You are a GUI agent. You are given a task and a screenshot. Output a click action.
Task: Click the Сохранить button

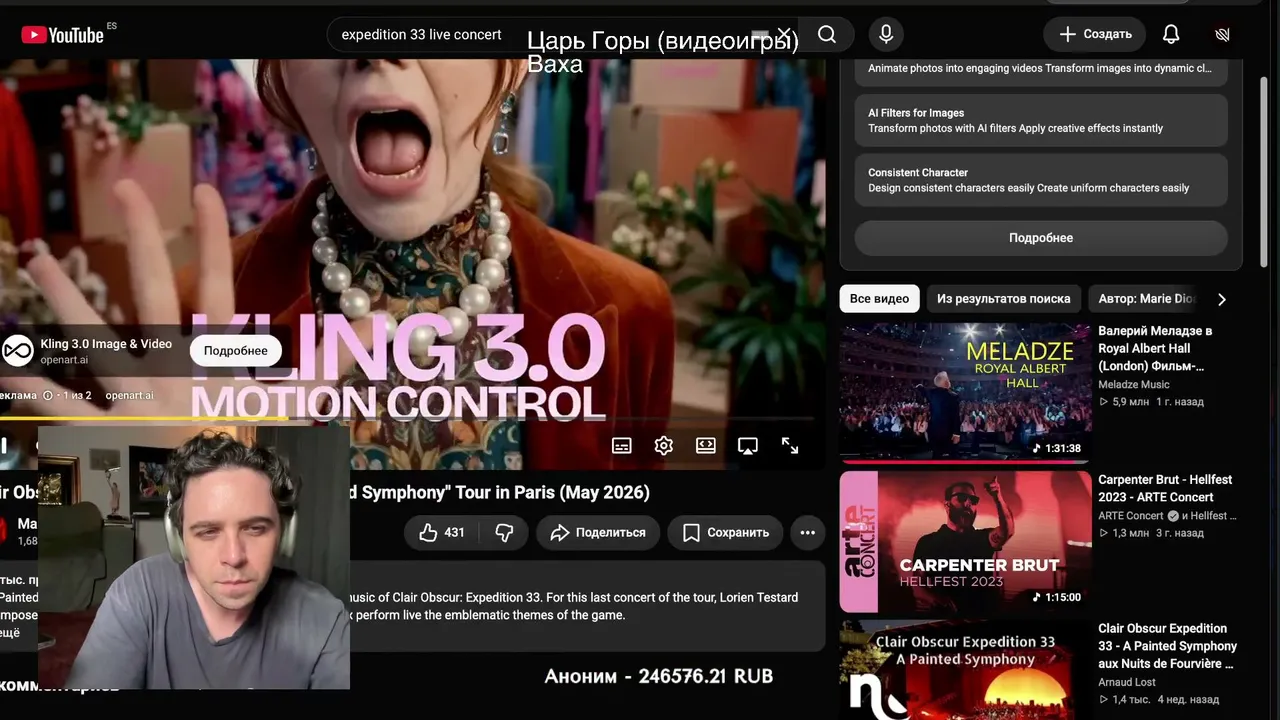(x=726, y=533)
